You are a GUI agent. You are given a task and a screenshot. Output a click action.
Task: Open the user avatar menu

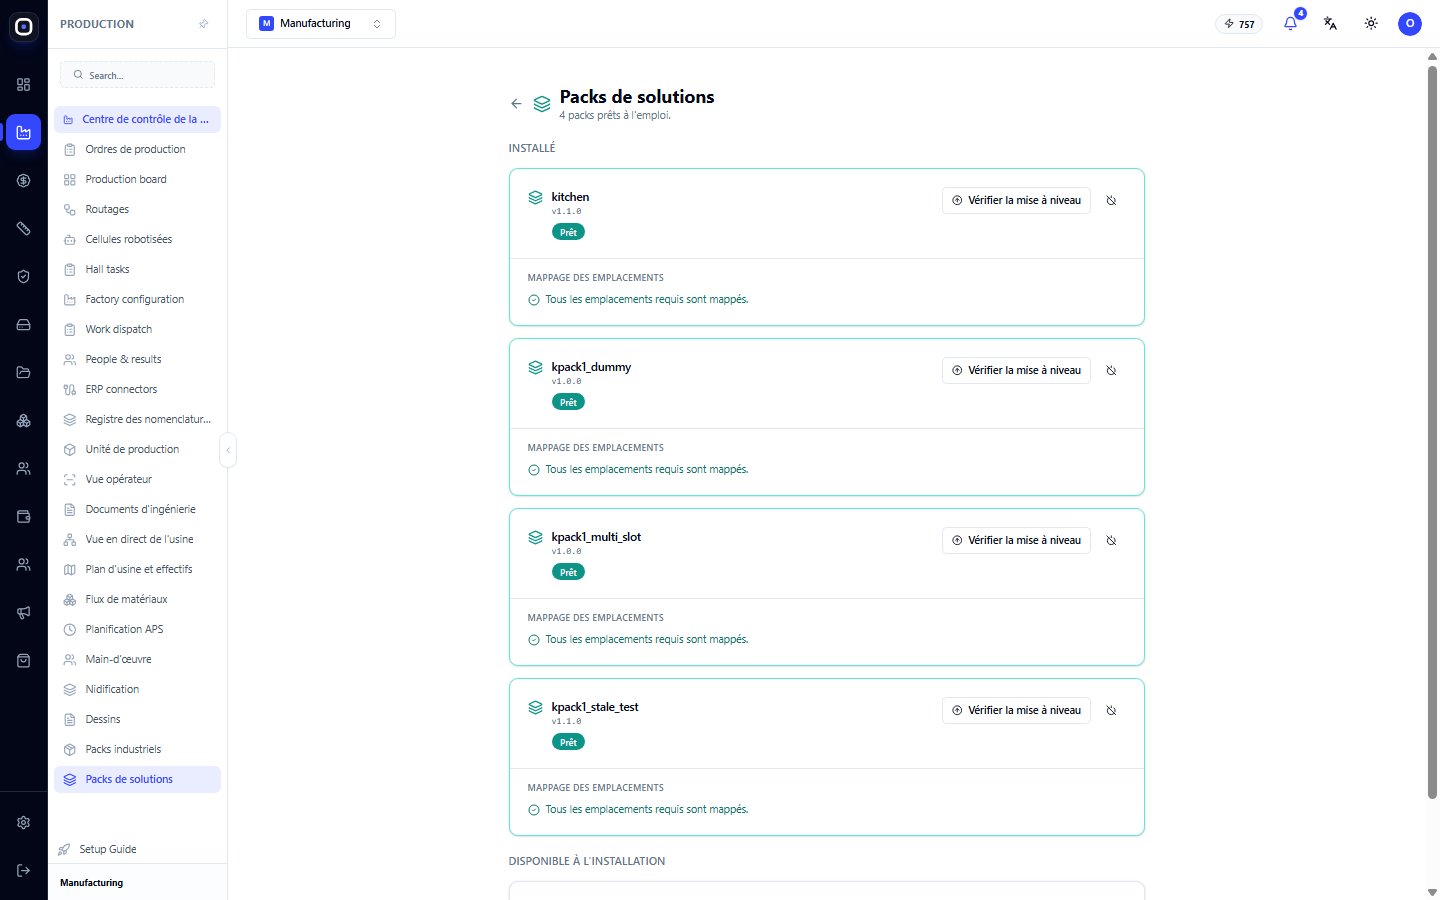1410,23
